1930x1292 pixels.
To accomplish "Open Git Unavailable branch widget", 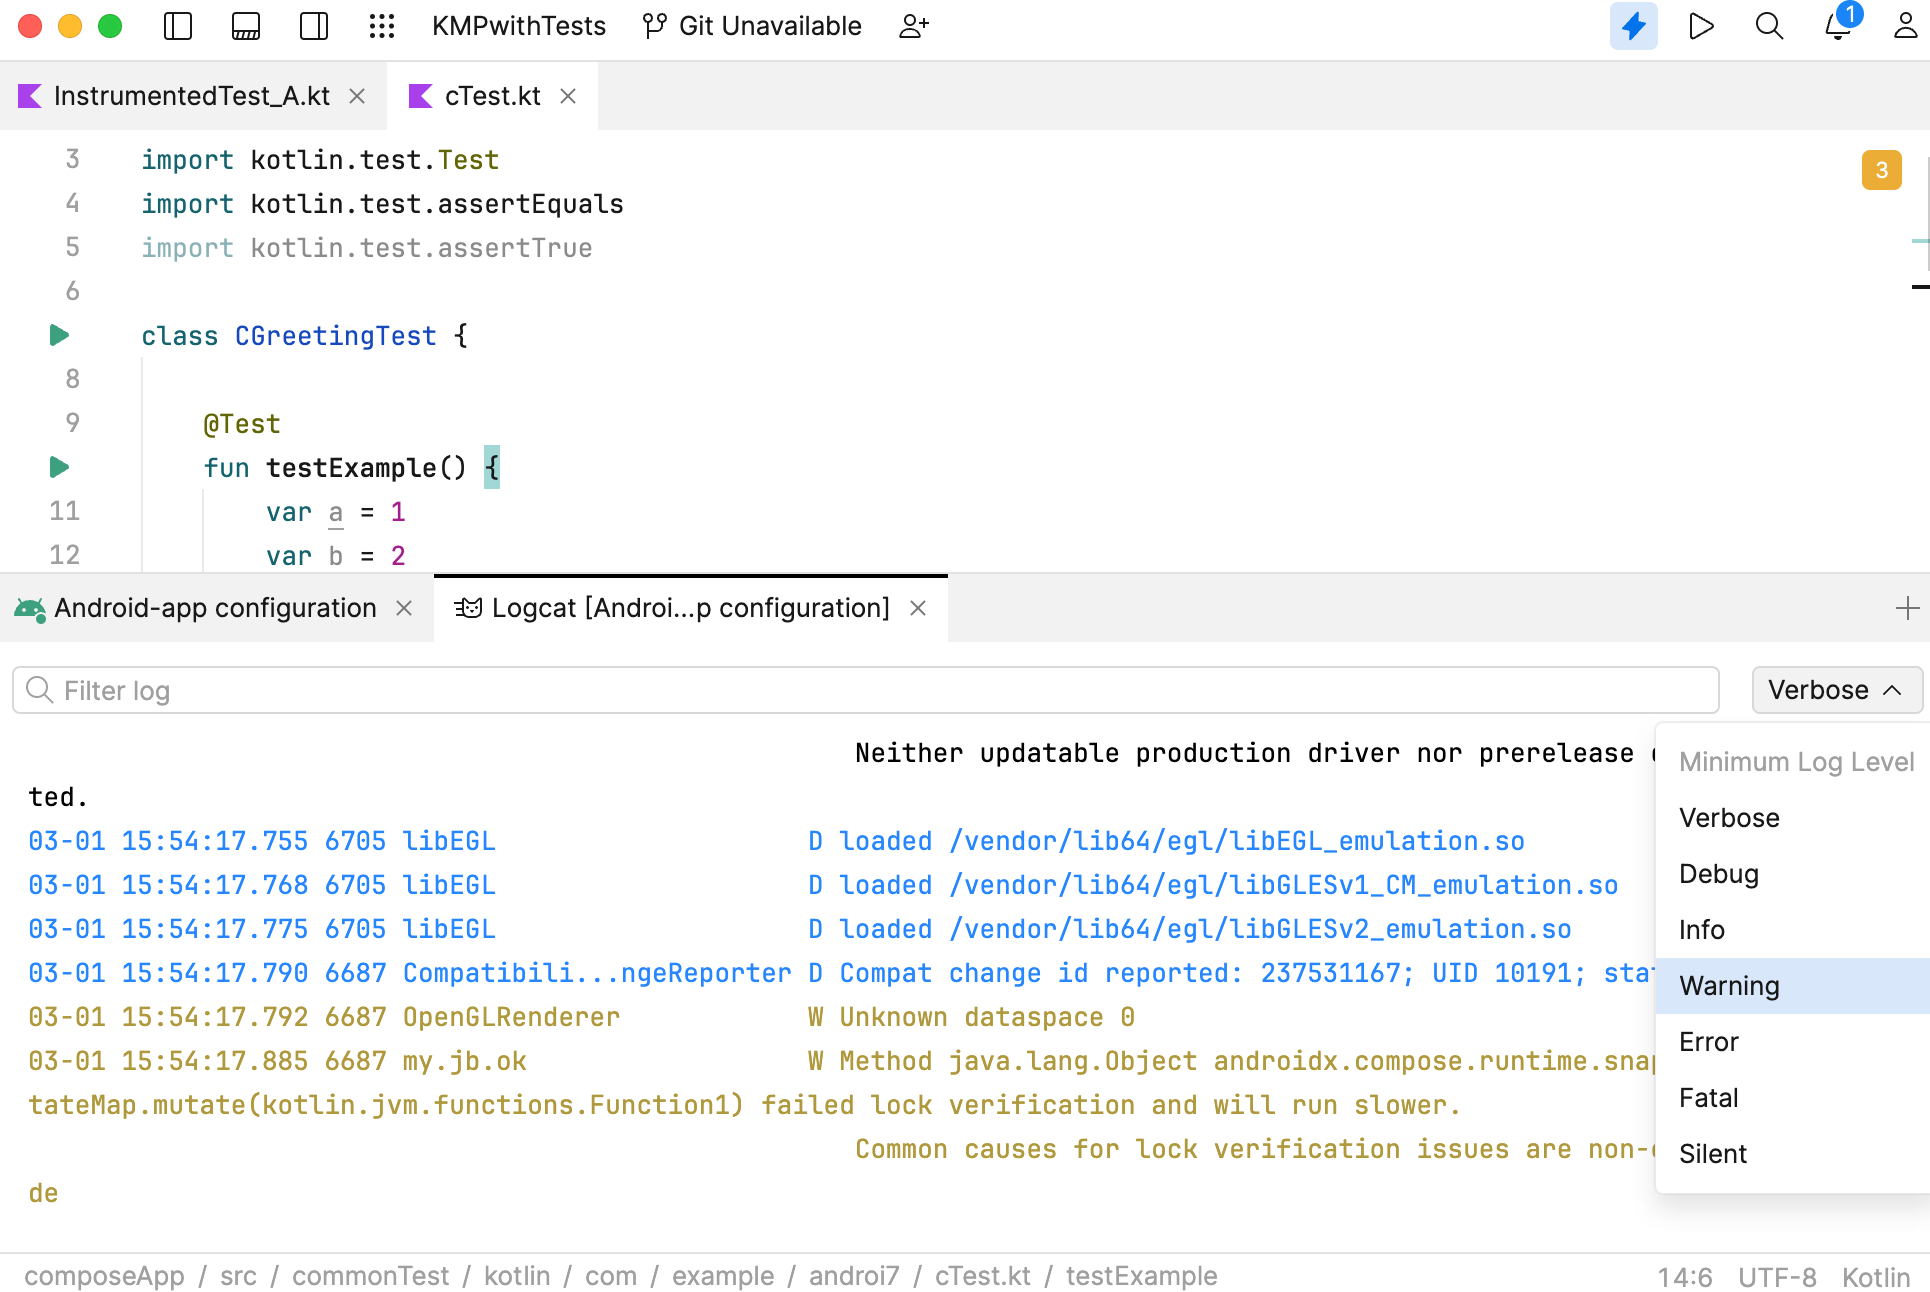I will (x=752, y=26).
